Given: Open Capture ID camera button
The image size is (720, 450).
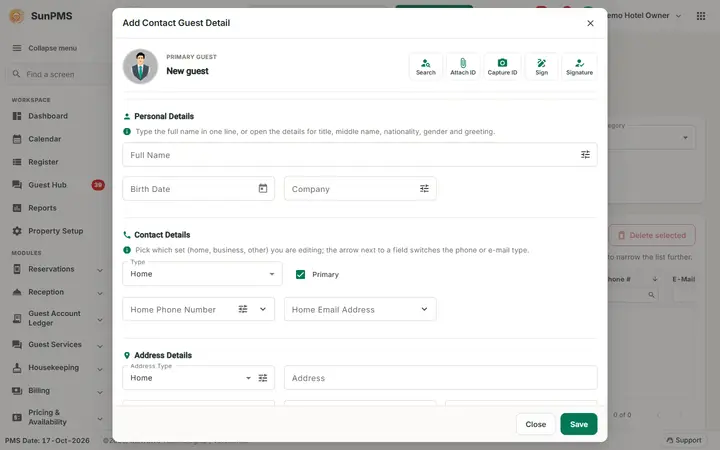Looking at the screenshot, I should 502,67.
